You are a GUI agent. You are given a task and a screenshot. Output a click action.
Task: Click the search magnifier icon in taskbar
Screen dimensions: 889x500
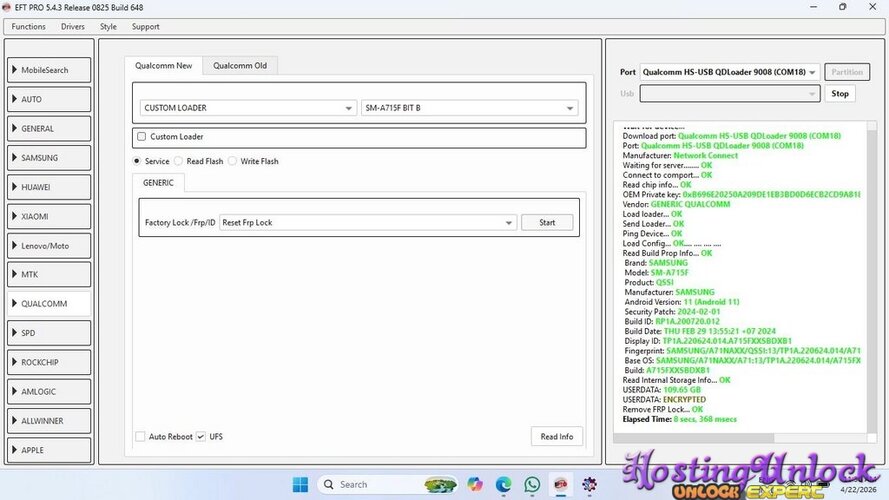[328, 485]
